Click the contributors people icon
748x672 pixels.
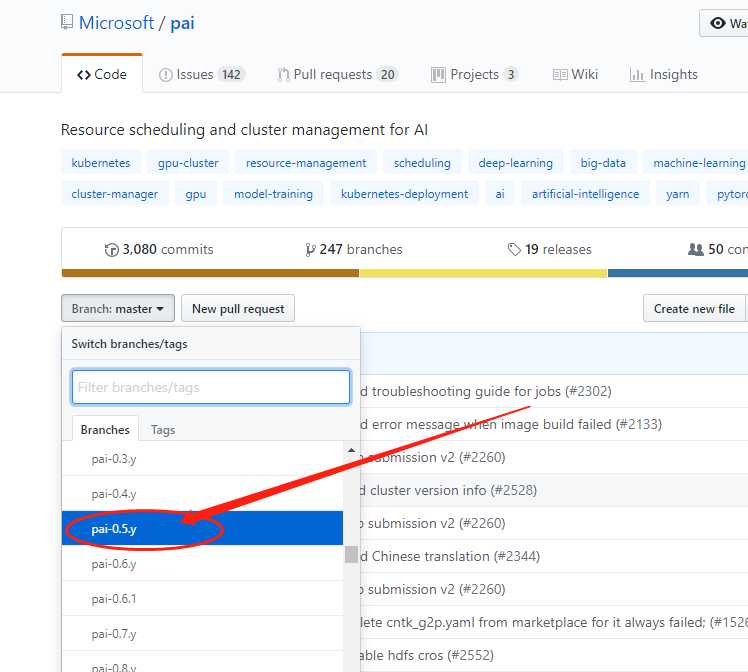[696, 249]
